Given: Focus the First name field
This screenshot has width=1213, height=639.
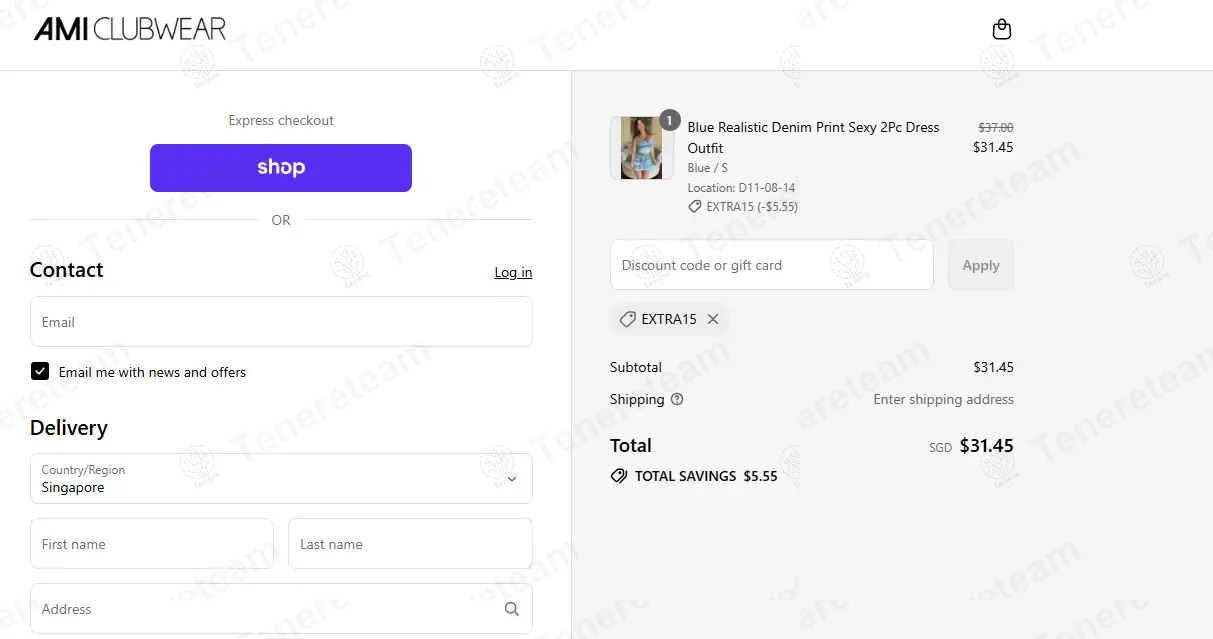Looking at the screenshot, I should click(152, 544).
